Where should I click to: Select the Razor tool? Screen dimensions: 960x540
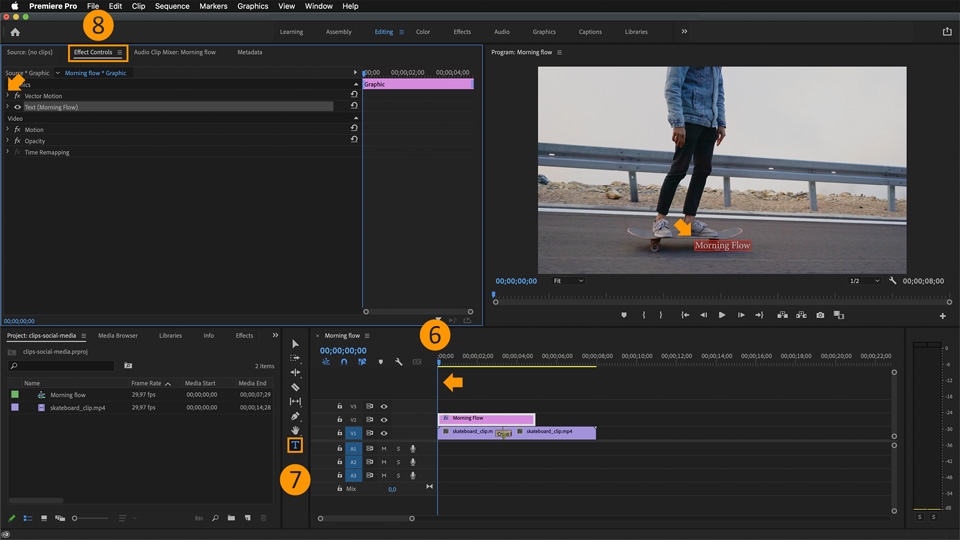(295, 387)
